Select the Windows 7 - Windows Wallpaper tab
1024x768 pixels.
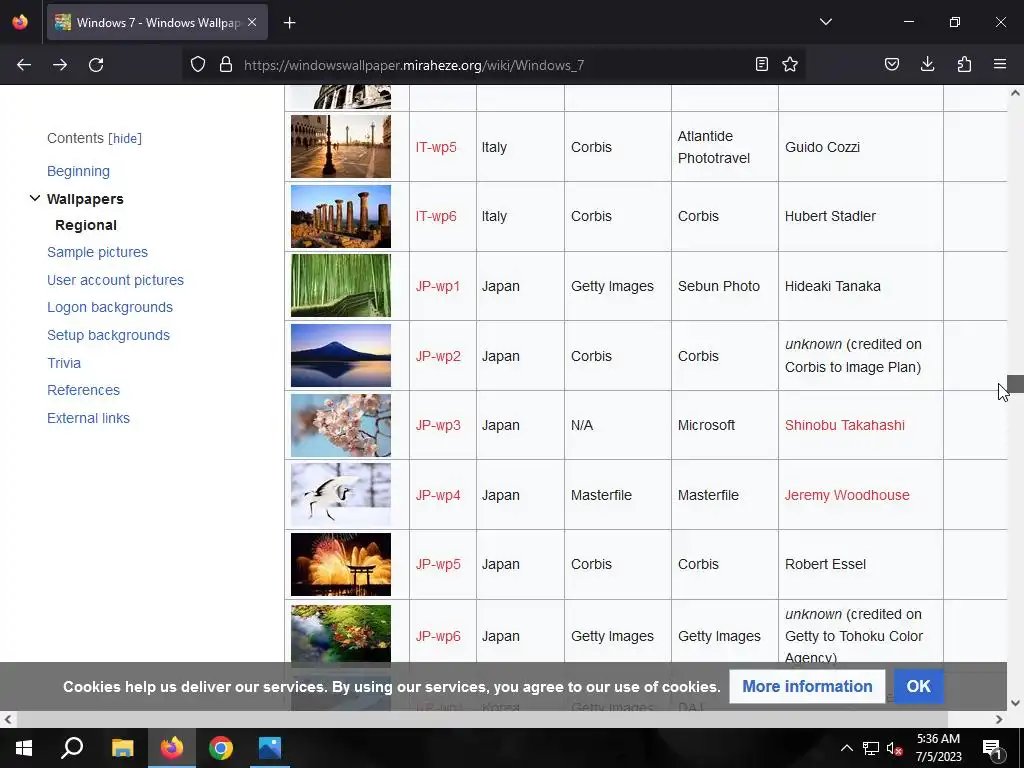pos(157,22)
